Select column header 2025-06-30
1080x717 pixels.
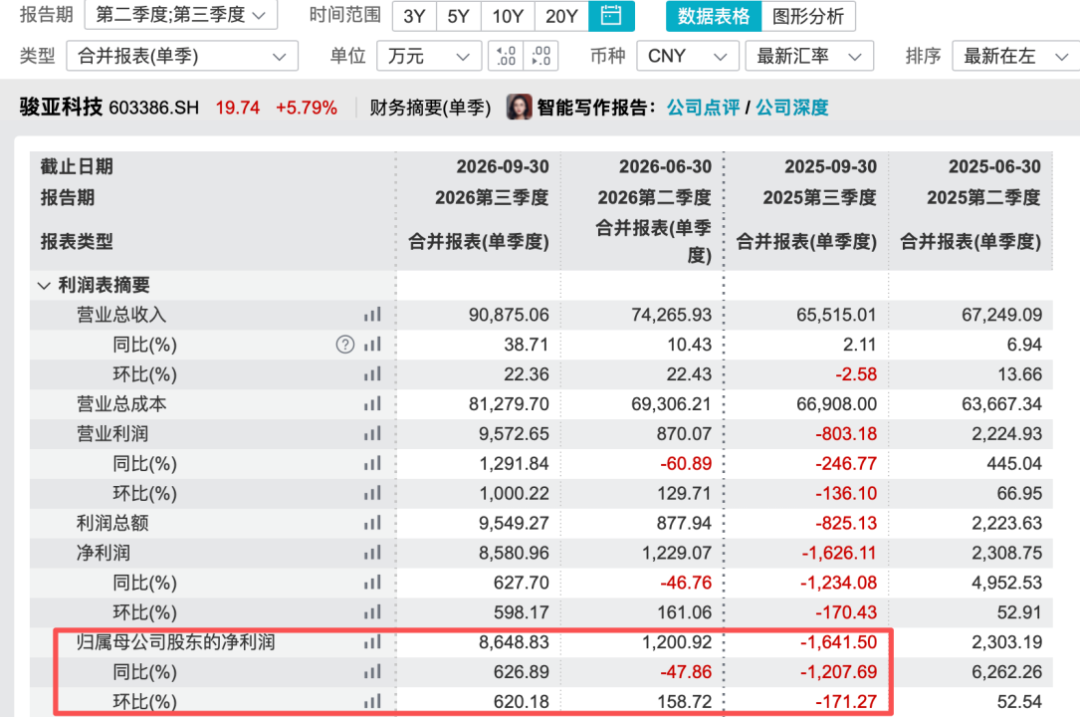[x=995, y=167]
